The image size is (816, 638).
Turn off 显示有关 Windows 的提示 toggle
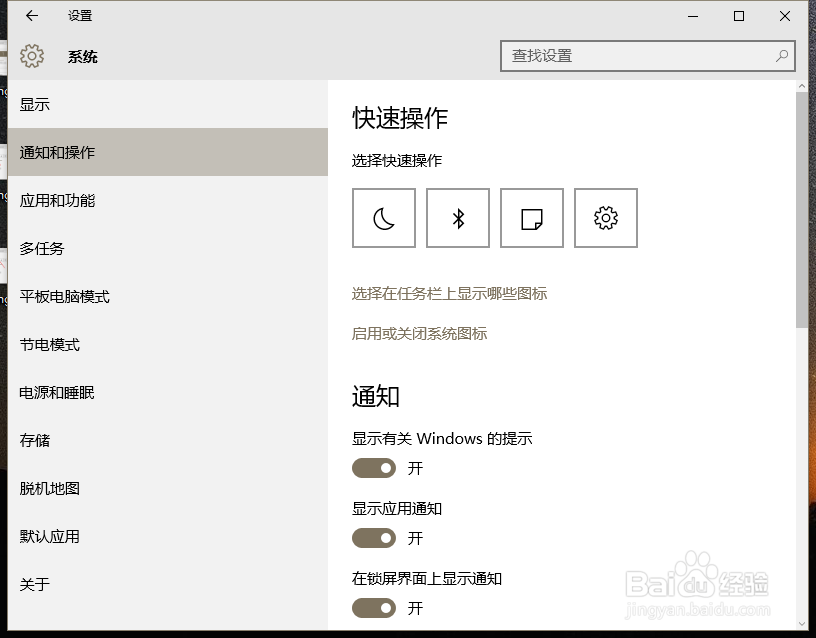point(374,468)
